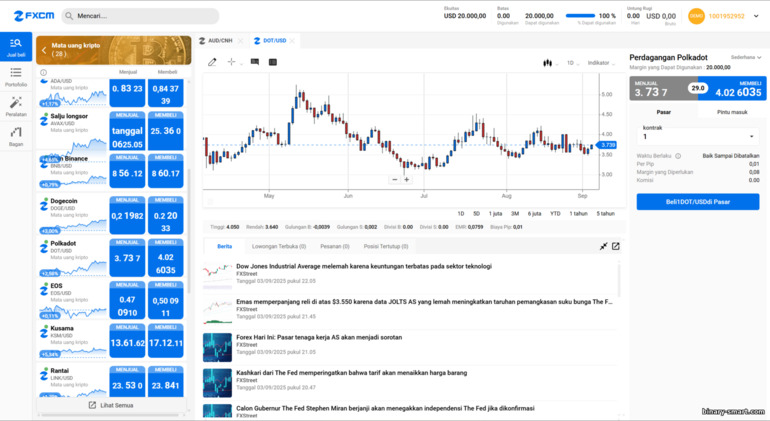The image size is (770, 421).
Task: Collapse the news panel with shrink icon
Action: (604, 246)
